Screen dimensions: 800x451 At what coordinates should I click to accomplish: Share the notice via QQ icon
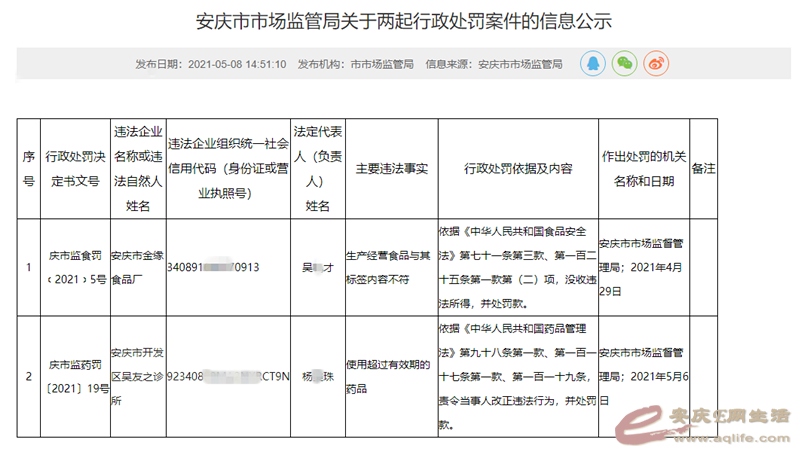click(x=593, y=64)
